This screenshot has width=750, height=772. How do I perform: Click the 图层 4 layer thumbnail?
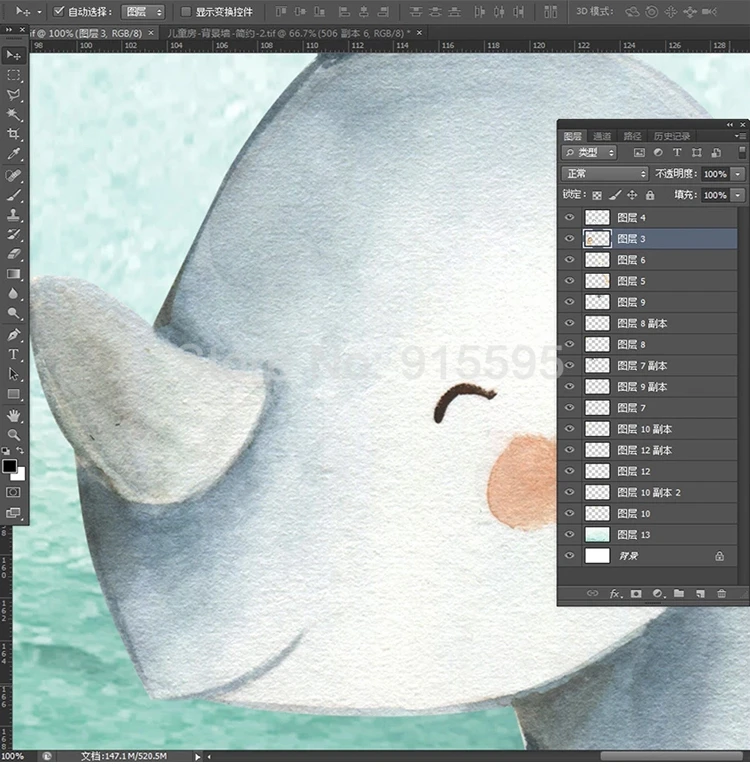597,217
